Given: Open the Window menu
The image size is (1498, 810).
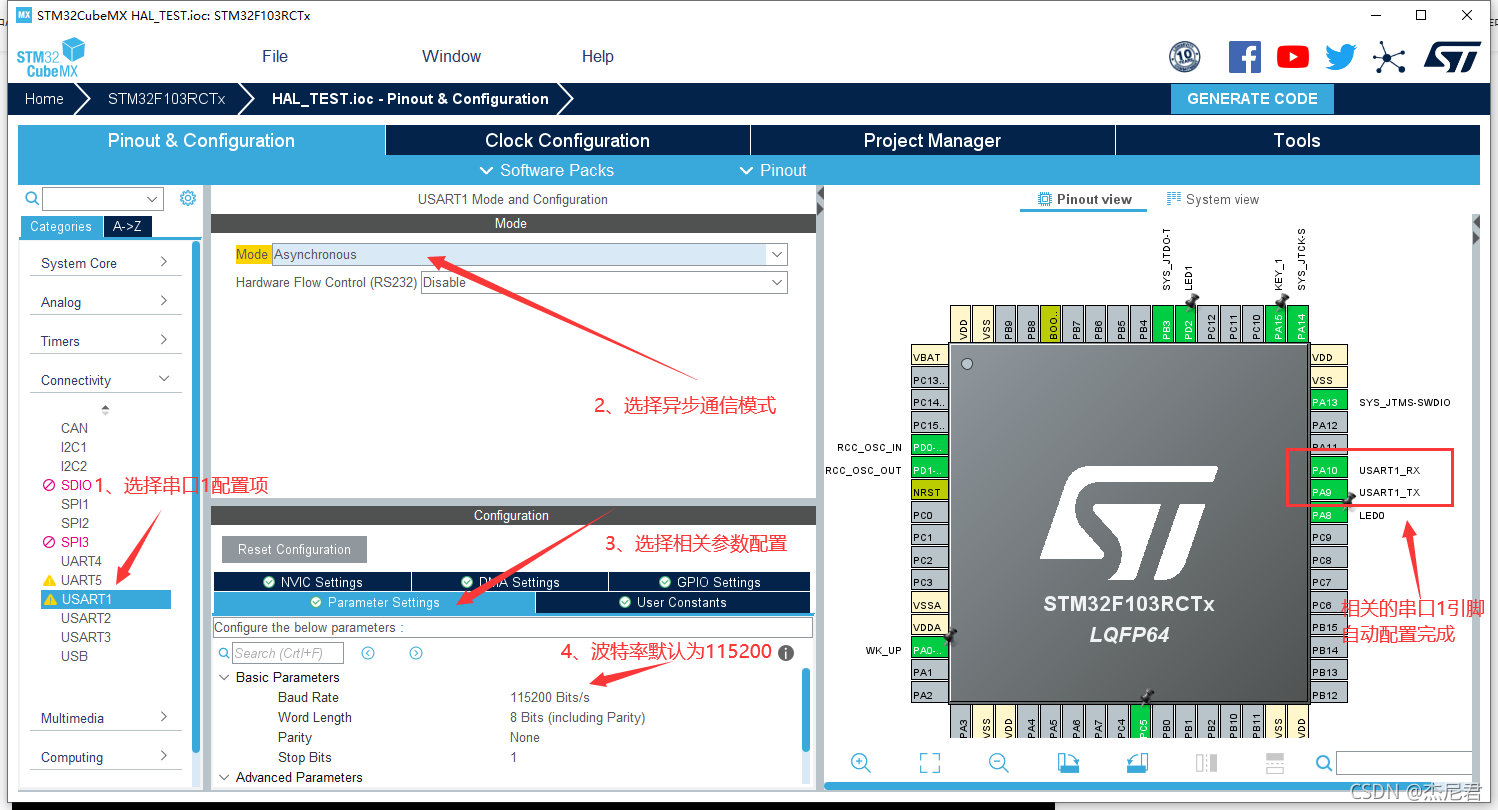Looking at the screenshot, I should (451, 56).
